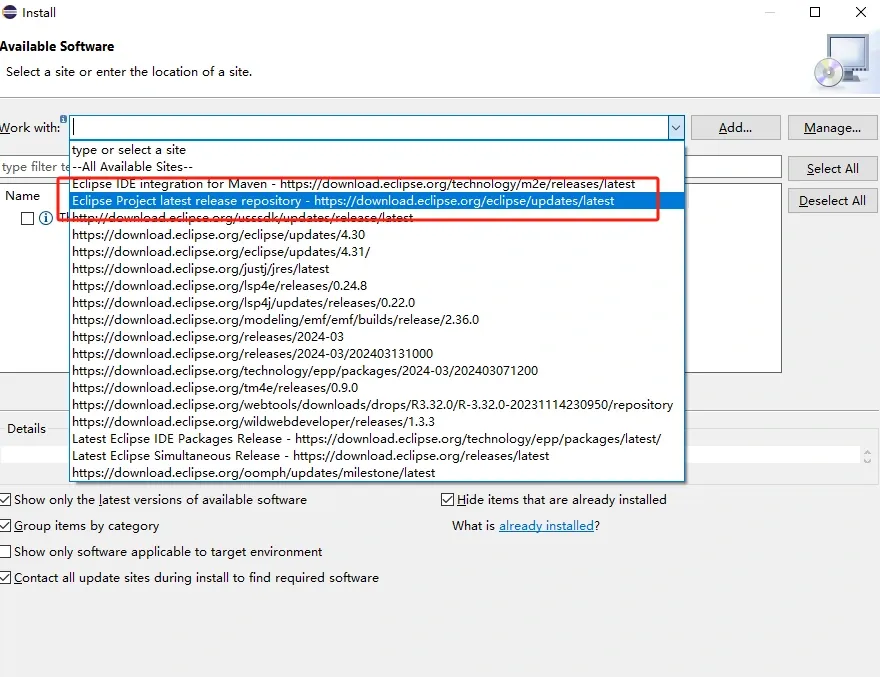Pick the usssdk/updates/release/latest site

(377, 218)
